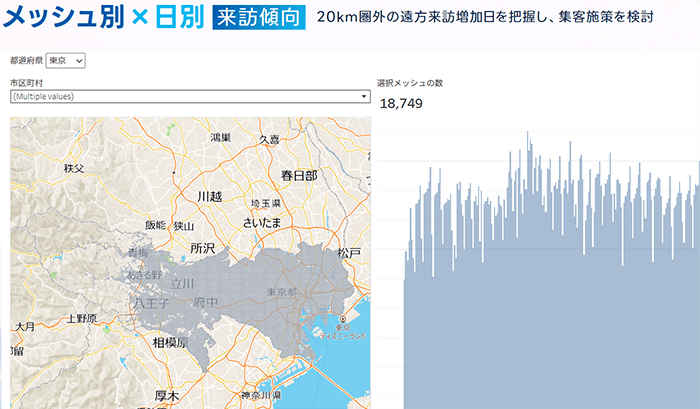Click 狭山 label on the map

(x=184, y=226)
